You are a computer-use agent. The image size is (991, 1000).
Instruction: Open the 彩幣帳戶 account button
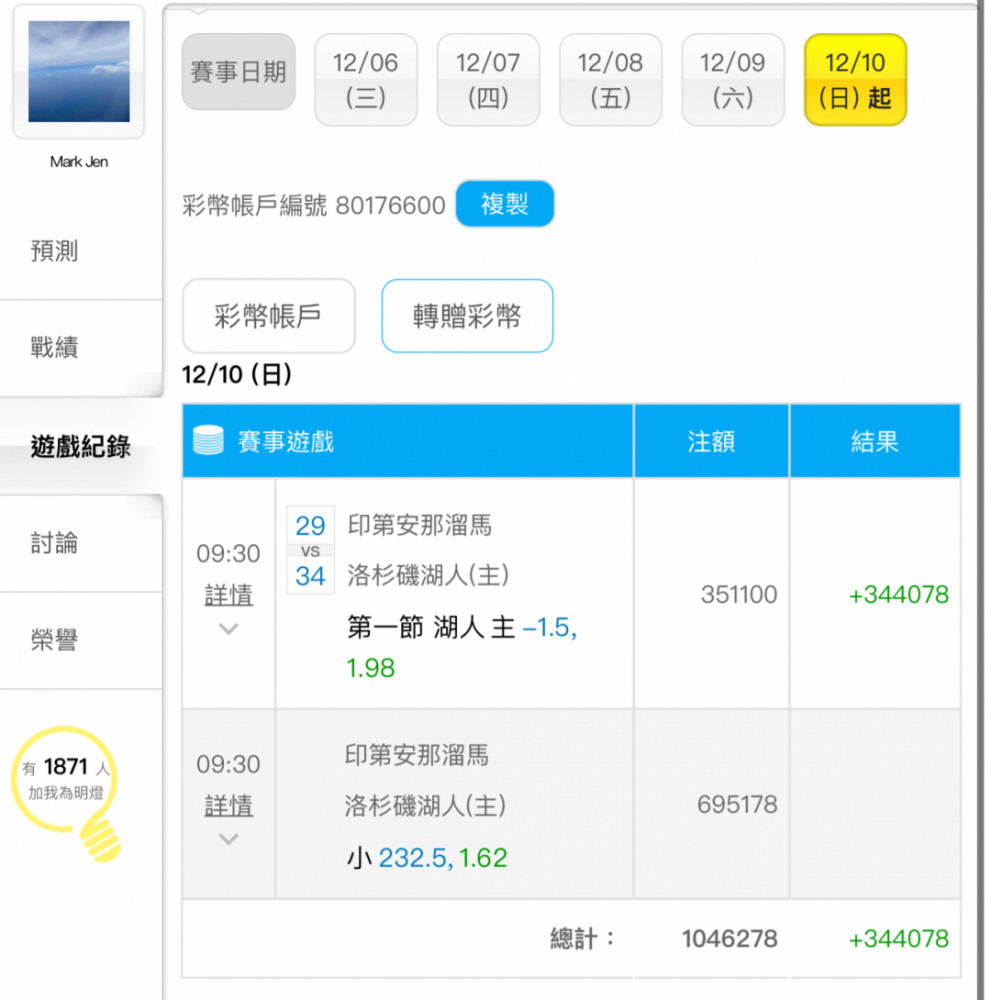click(x=268, y=316)
